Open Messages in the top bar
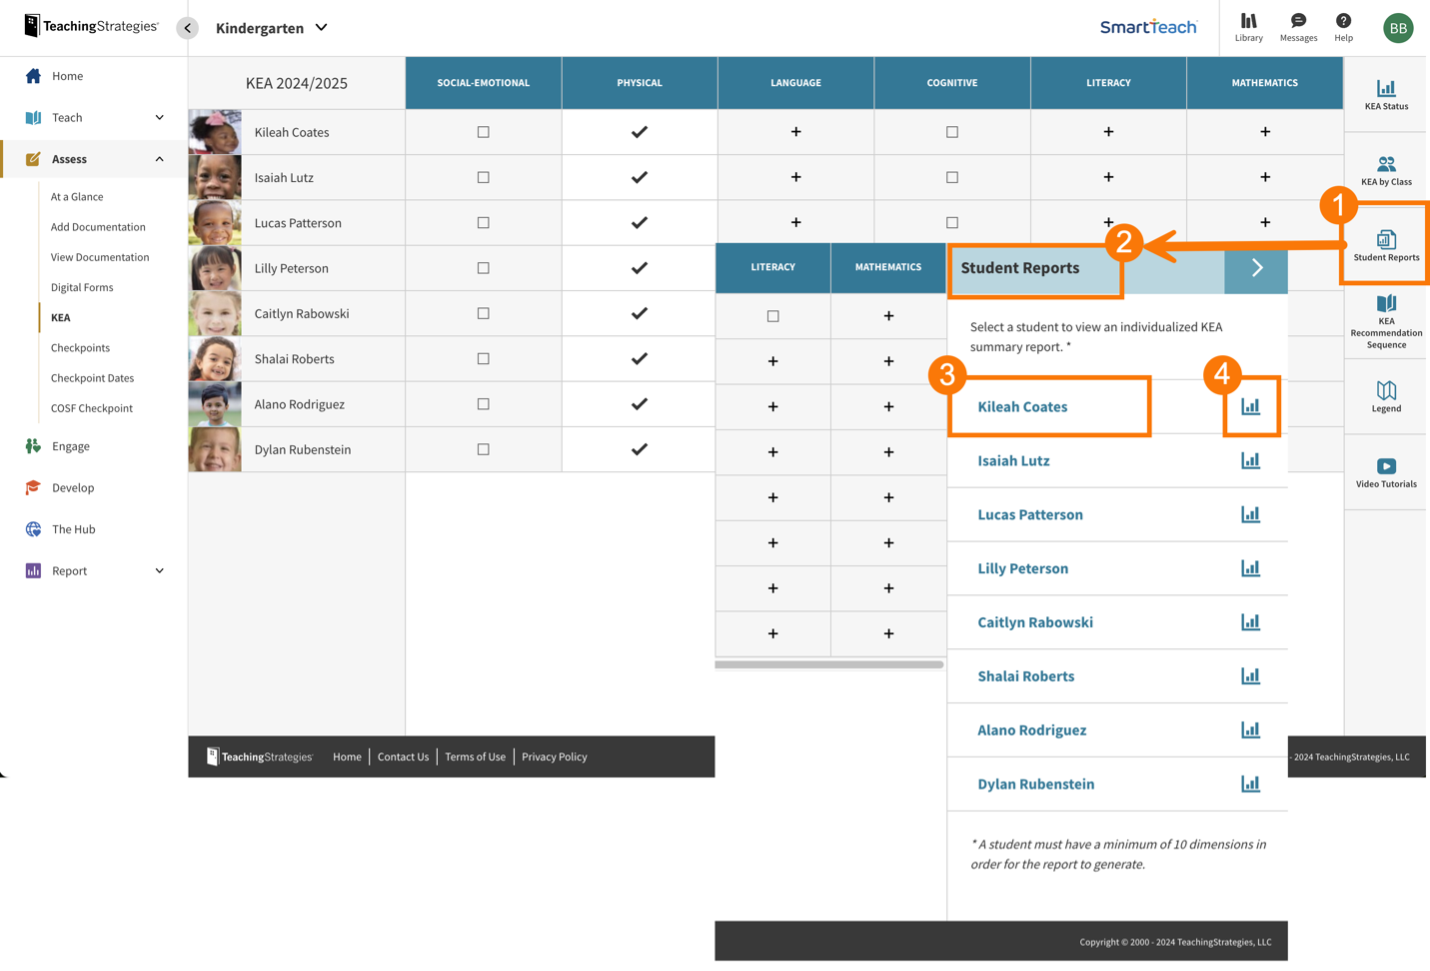This screenshot has height=971, width=1430. (1298, 27)
